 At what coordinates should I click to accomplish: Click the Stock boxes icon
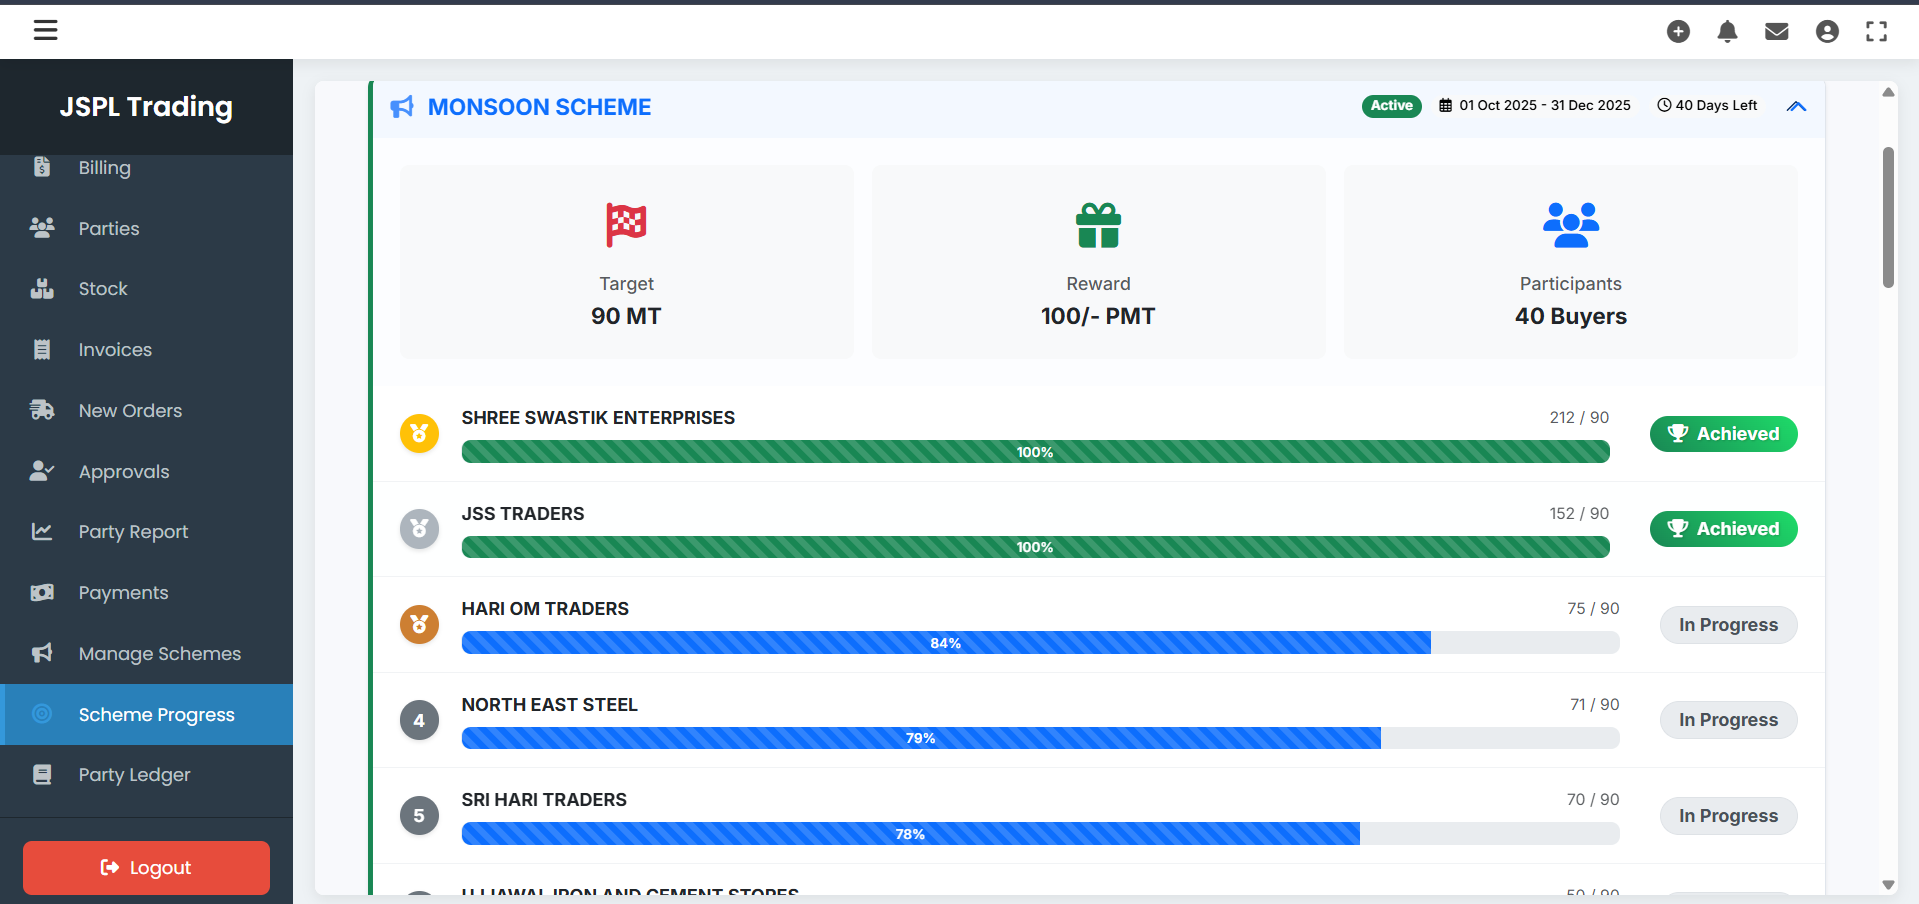pyautogui.click(x=42, y=289)
